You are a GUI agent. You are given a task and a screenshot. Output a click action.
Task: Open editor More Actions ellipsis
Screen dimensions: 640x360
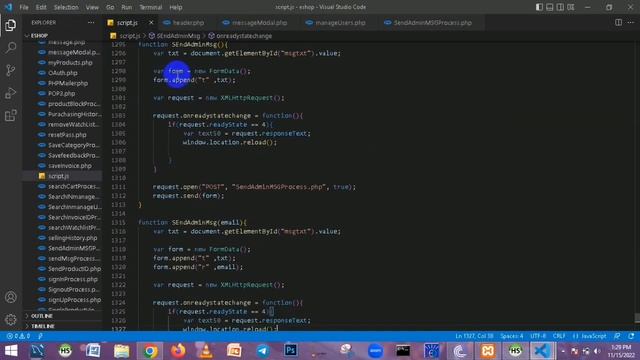click(x=631, y=22)
